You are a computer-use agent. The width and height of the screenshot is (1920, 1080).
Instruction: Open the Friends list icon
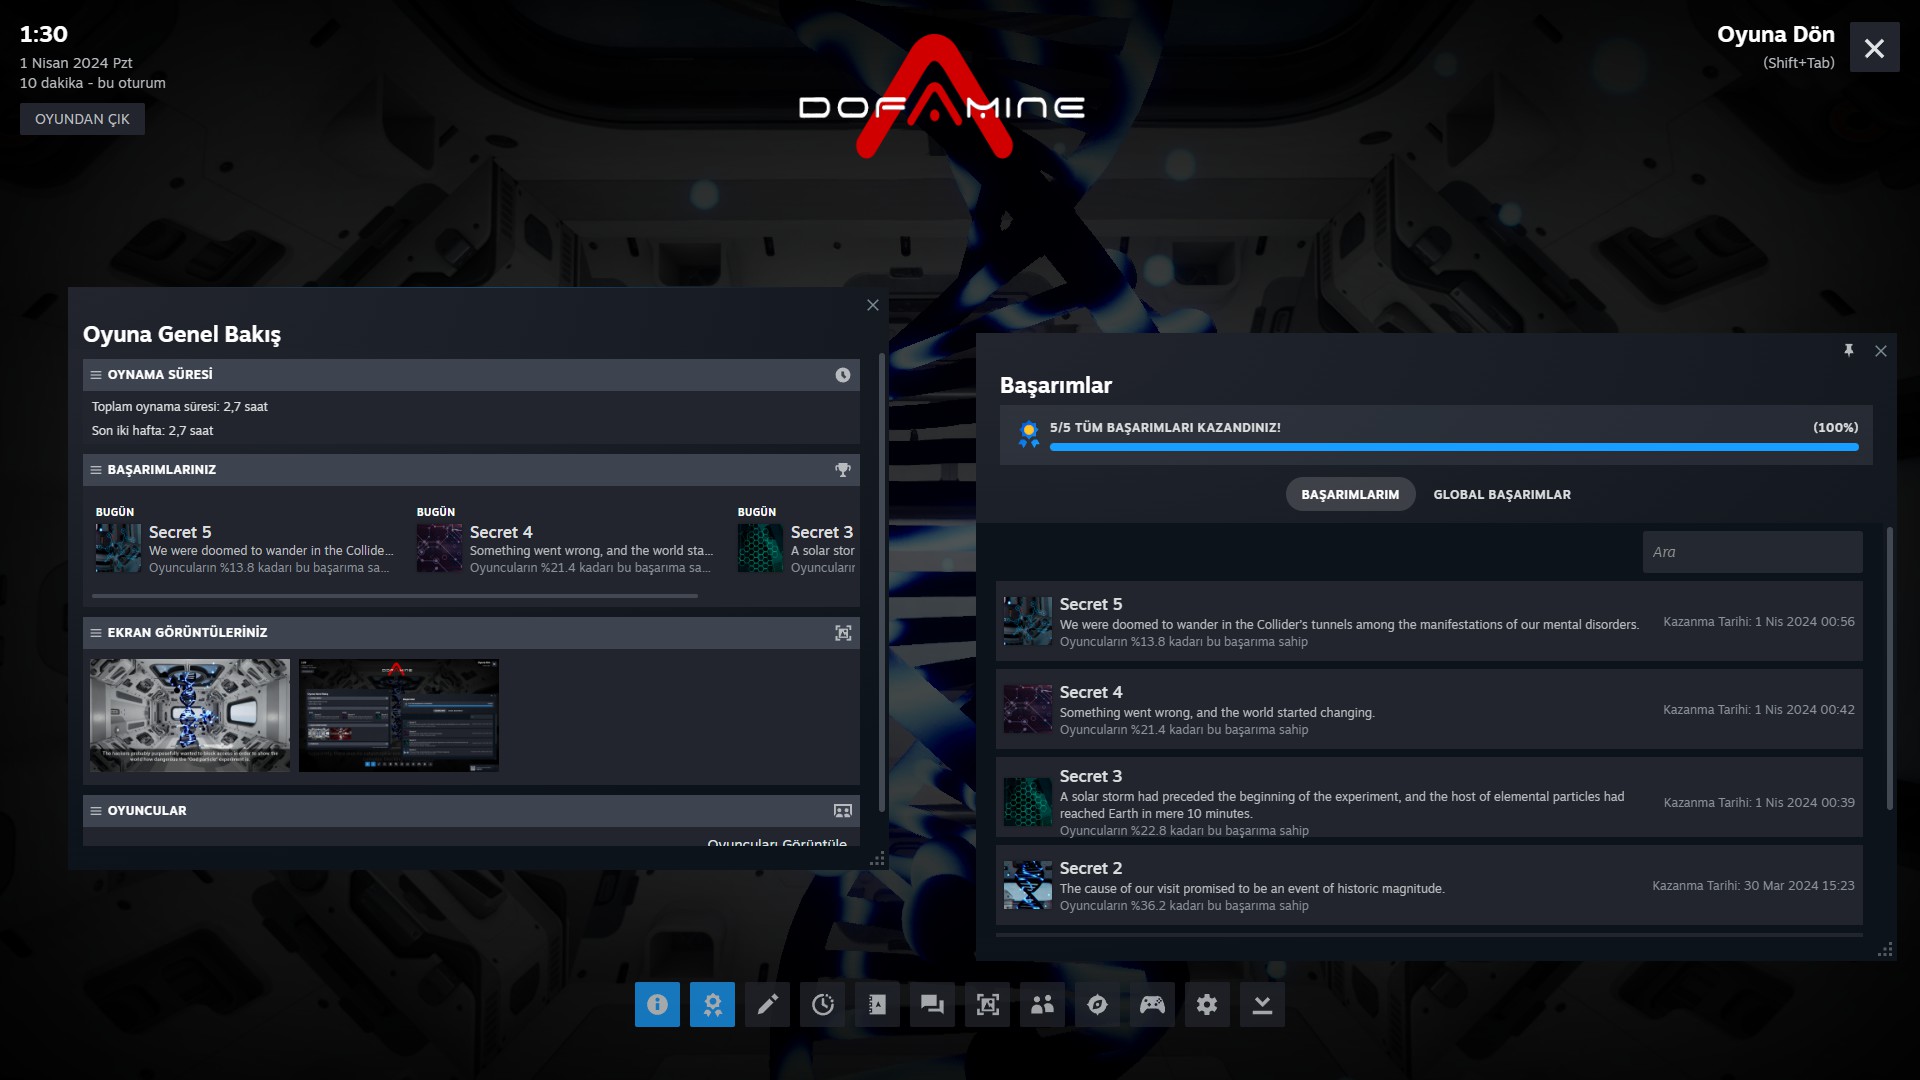tap(1042, 1004)
